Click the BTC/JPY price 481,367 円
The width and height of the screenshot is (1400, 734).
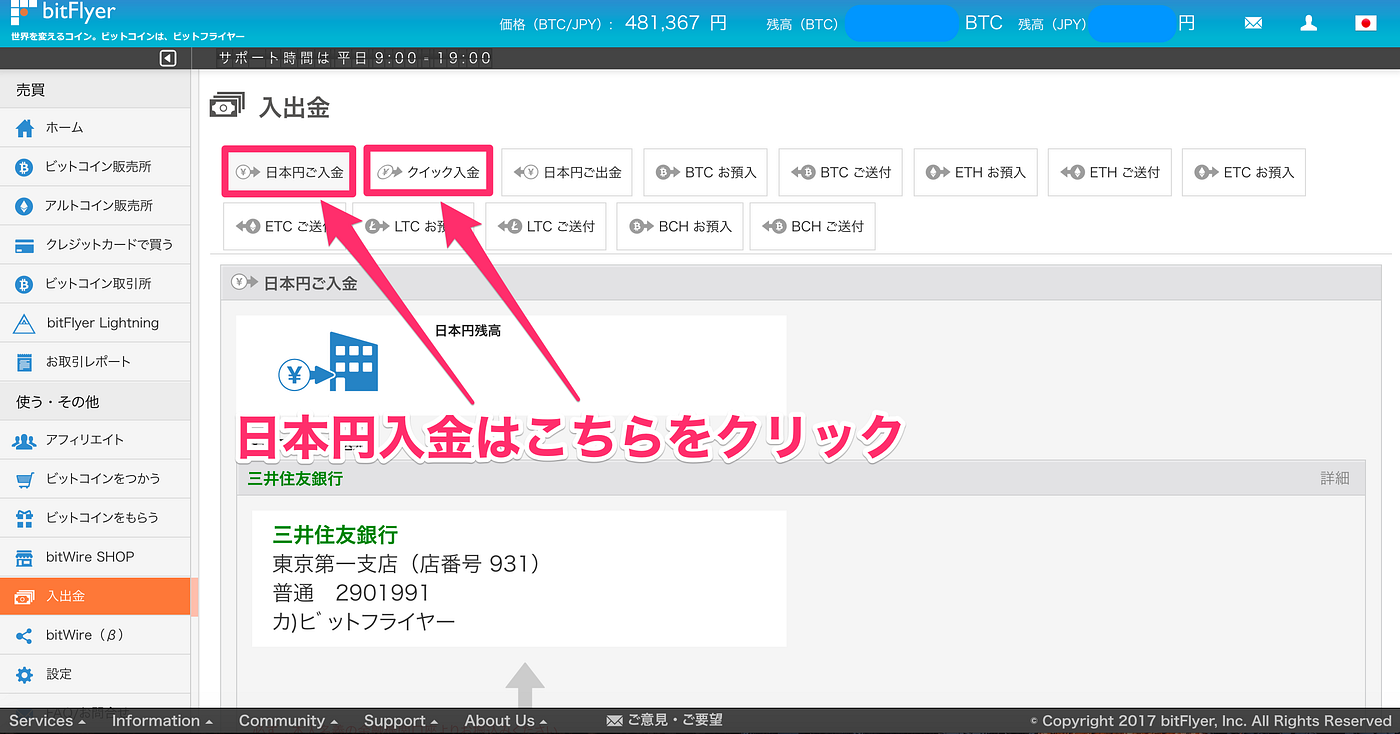click(x=675, y=22)
